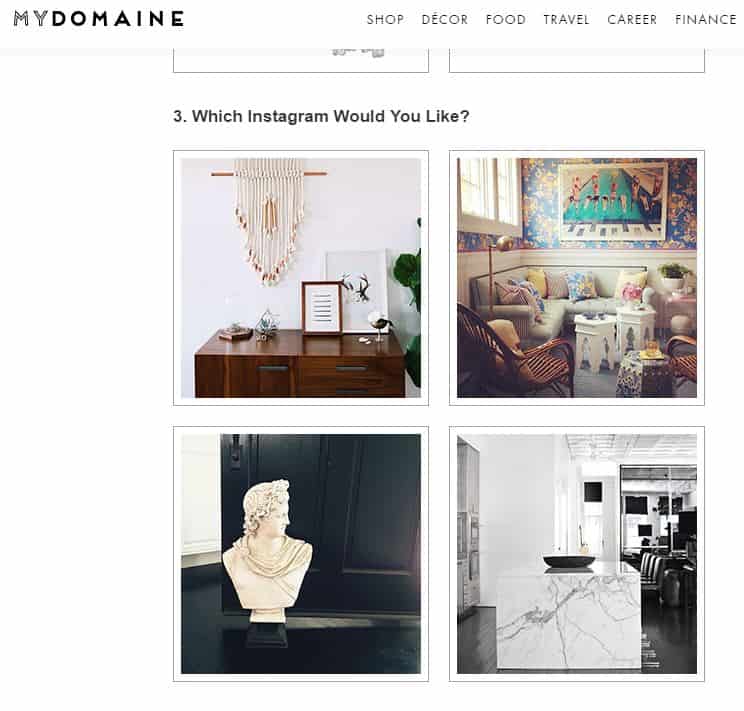Navigate to the TRAVEL section

(x=566, y=19)
